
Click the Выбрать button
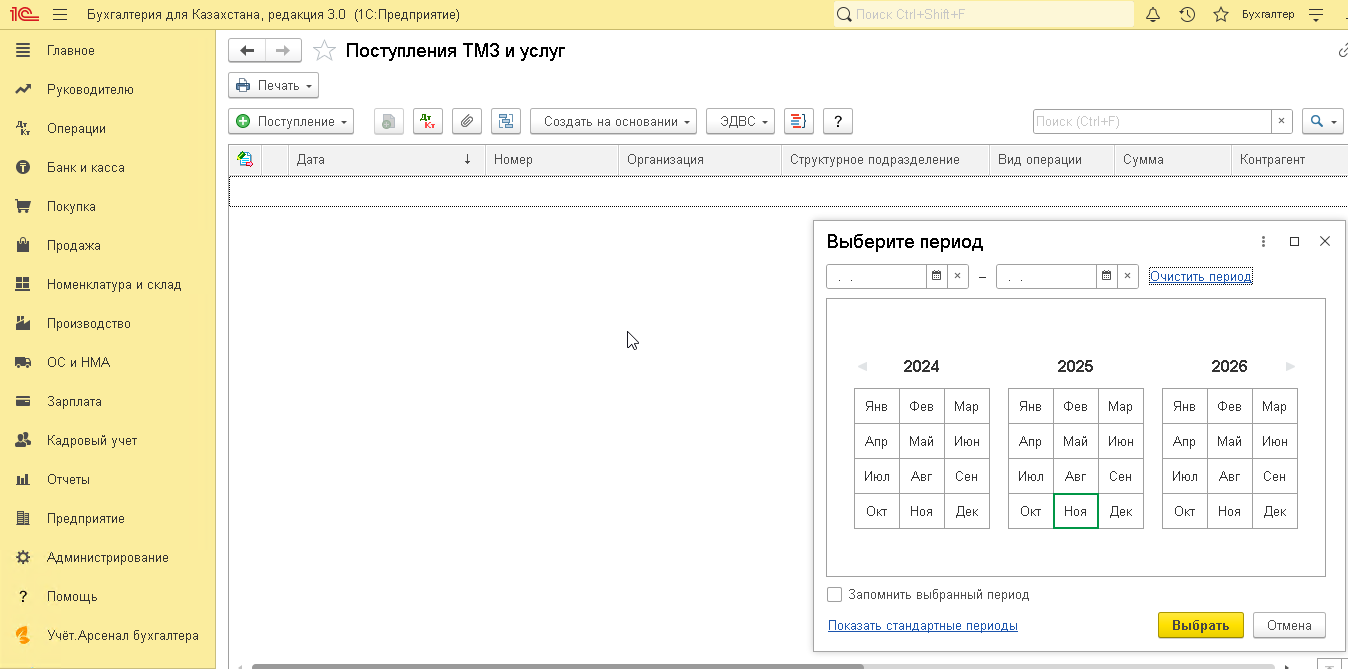point(1200,625)
